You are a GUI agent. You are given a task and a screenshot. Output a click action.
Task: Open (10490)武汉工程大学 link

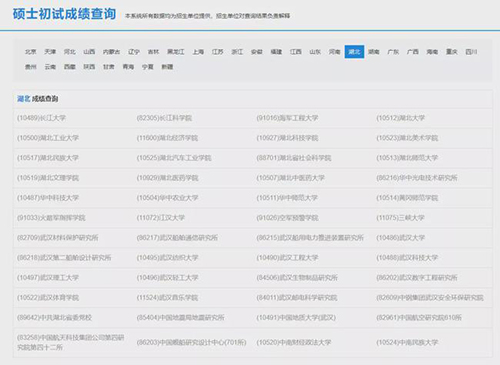click(x=287, y=258)
